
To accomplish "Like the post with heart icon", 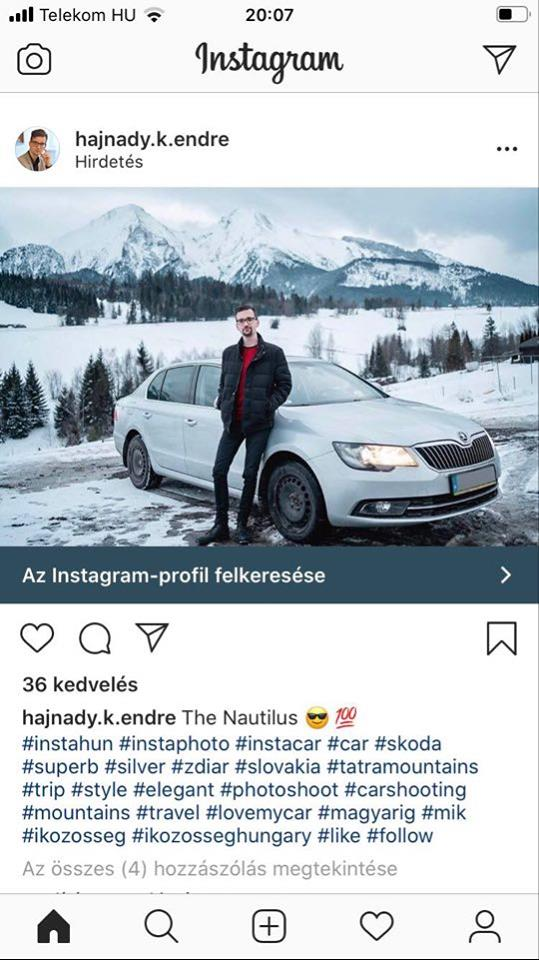I will click(x=37, y=638).
